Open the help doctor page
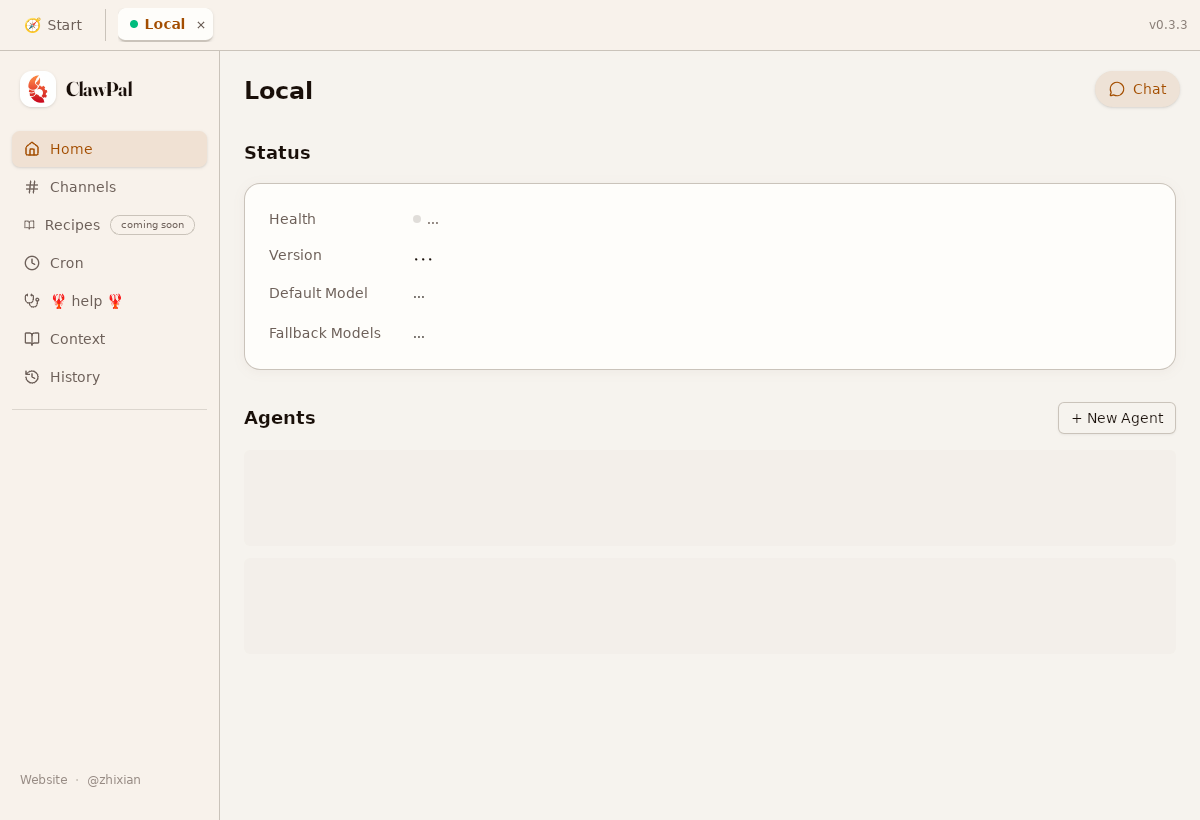1200x820 pixels. pos(110,301)
